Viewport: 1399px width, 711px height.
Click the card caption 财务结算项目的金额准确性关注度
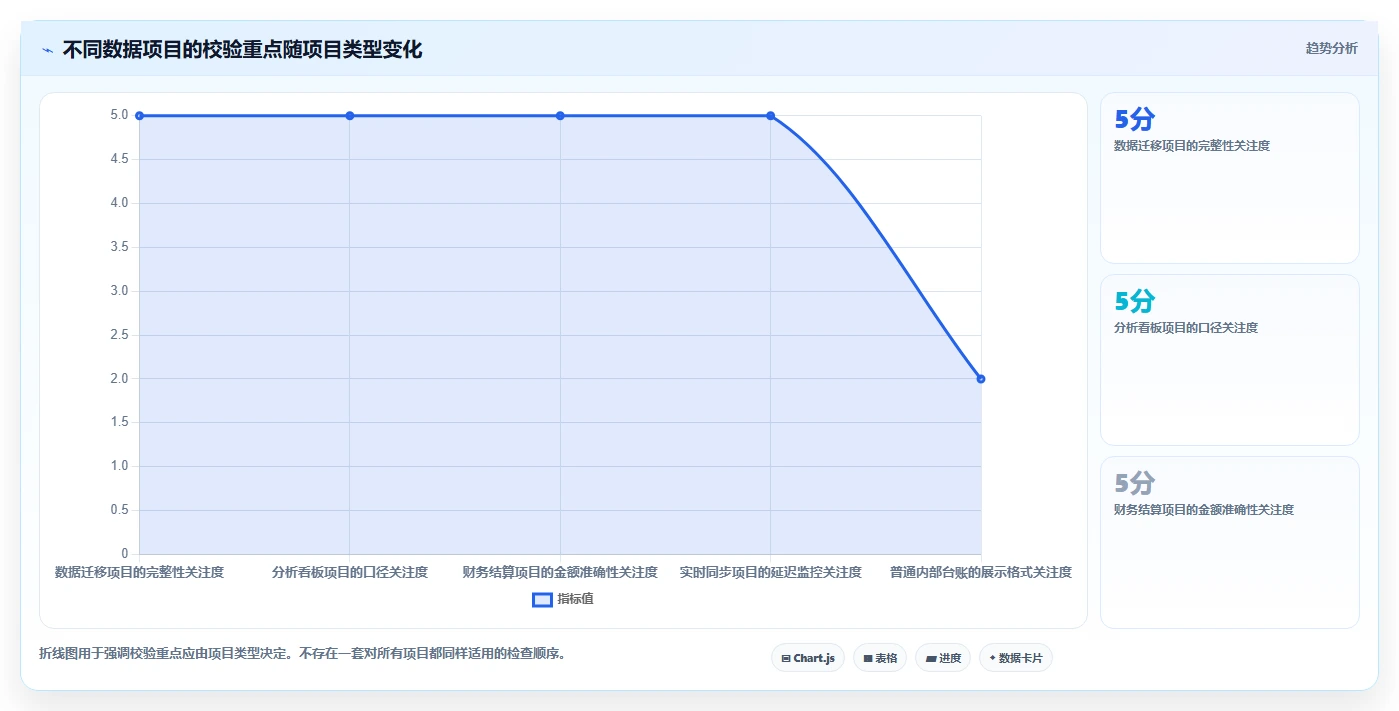click(x=1204, y=510)
